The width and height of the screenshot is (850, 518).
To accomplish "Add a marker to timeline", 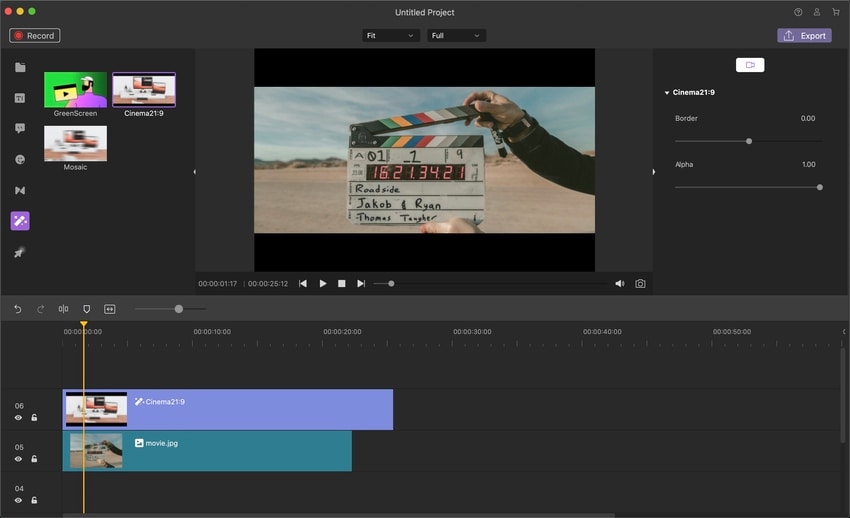I will [87, 309].
